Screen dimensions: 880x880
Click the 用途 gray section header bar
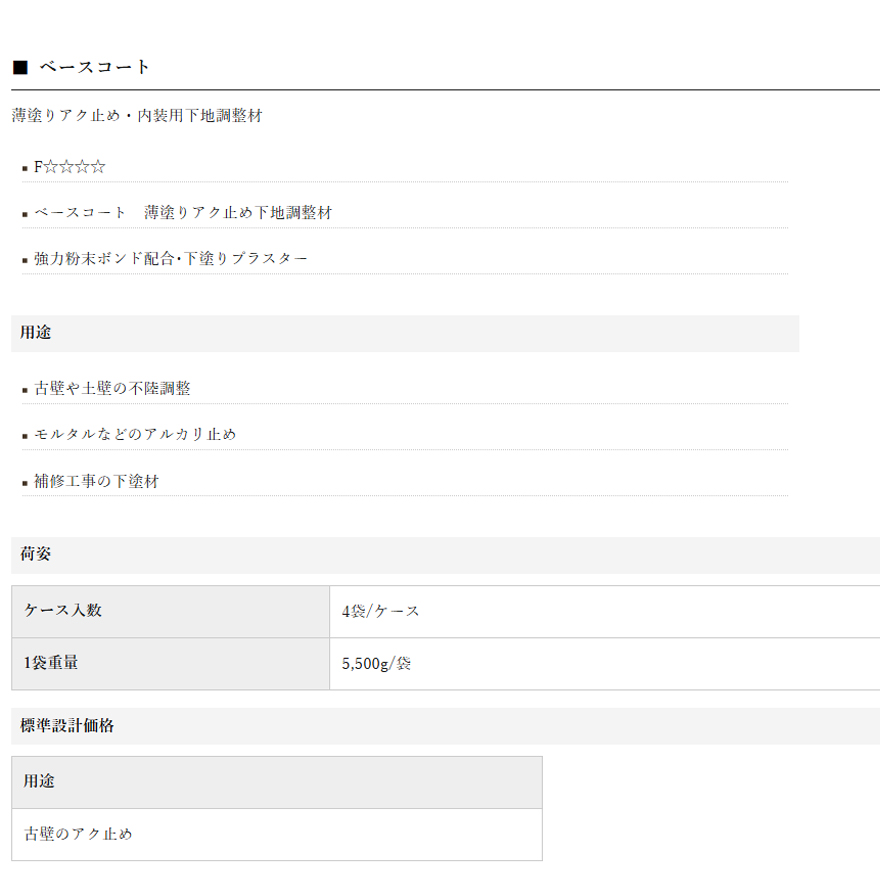pos(404,333)
